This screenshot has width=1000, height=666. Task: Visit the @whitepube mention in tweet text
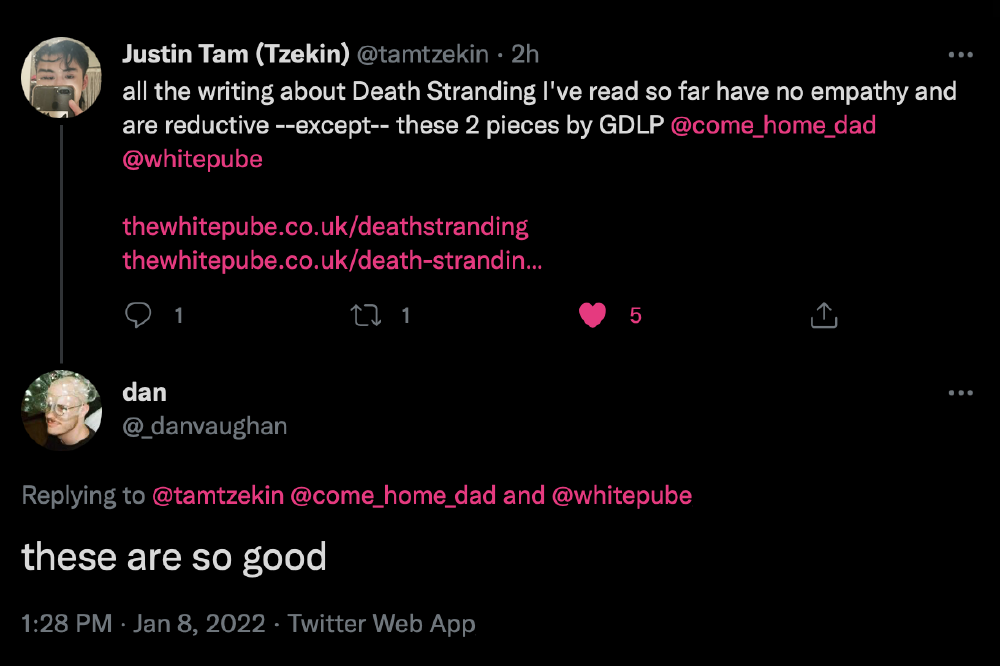tap(192, 159)
